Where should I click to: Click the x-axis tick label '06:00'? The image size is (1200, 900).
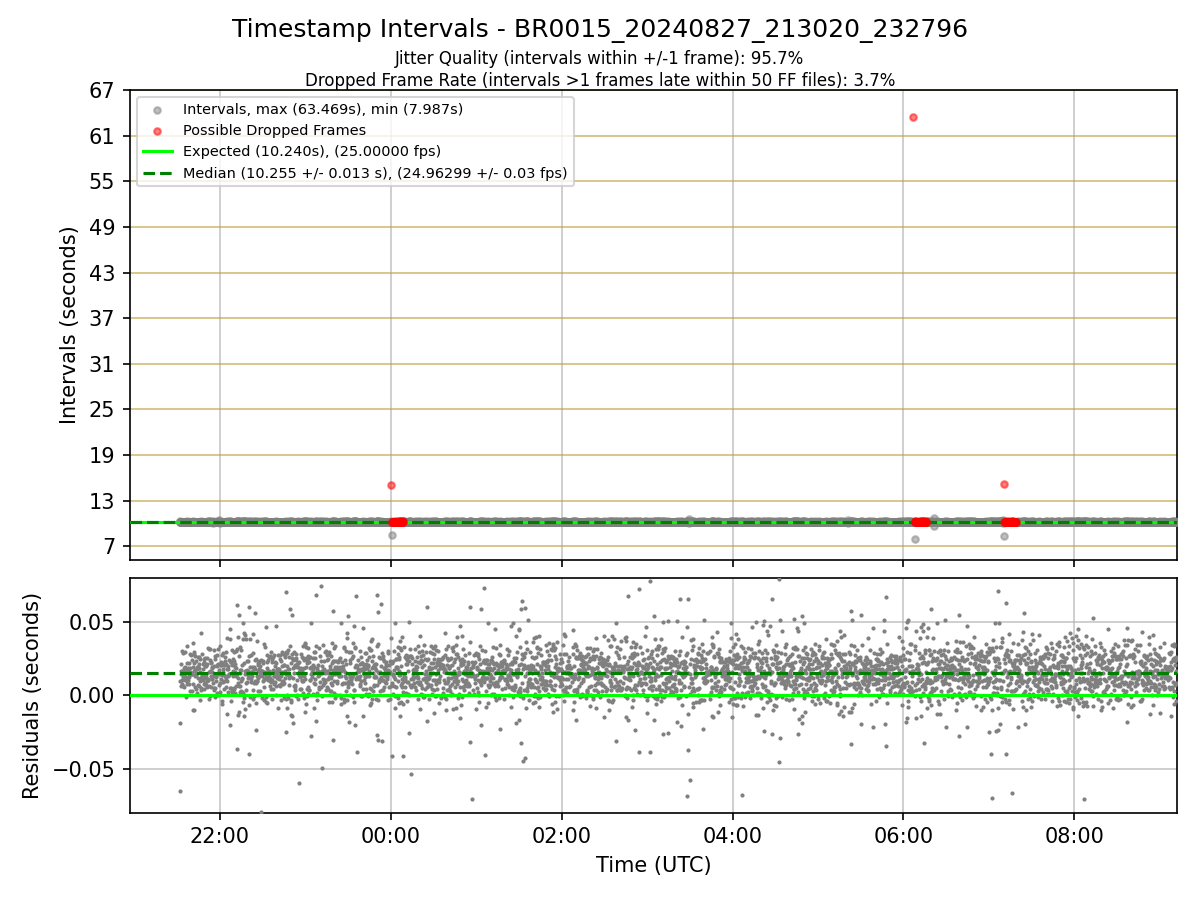(903, 834)
